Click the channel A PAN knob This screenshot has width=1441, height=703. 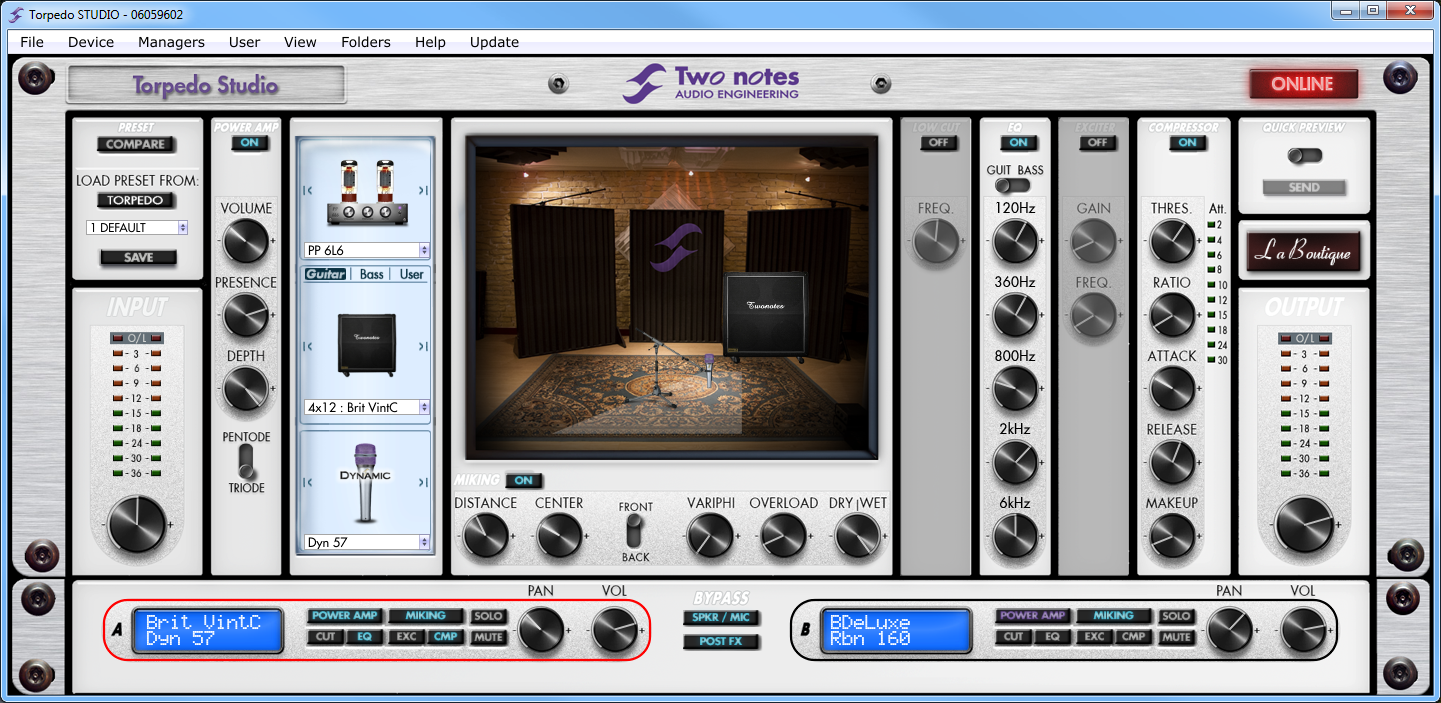coord(541,630)
